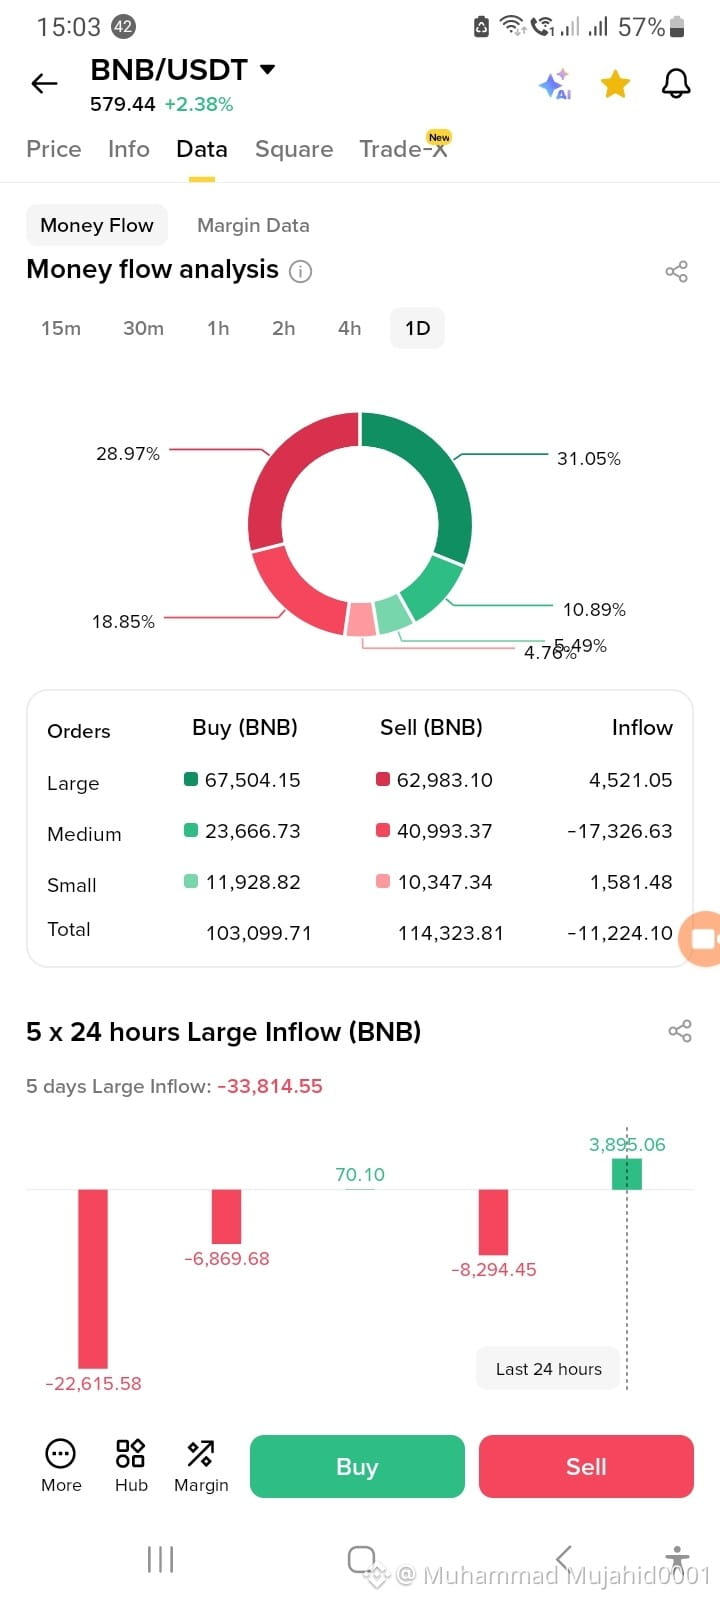The height and width of the screenshot is (1600, 720).
Task: Select the 1h timeframe
Action: [218, 328]
